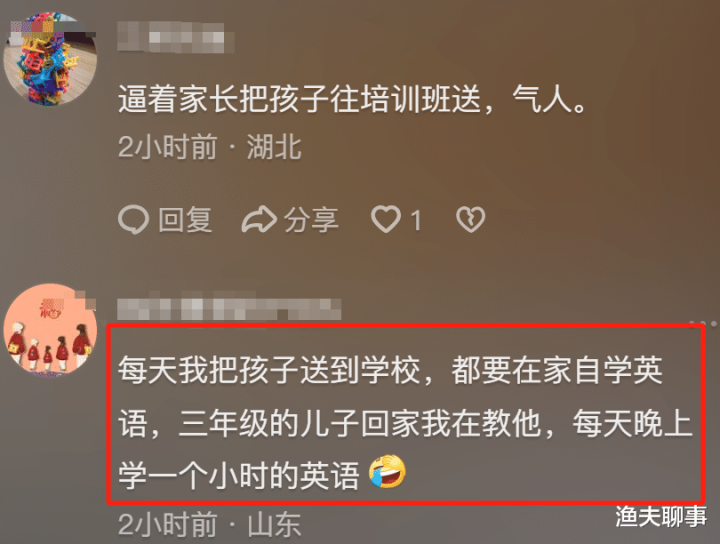Click the 渔夫聊事 watermark
This screenshot has height=544, width=720.
[x=661, y=516]
